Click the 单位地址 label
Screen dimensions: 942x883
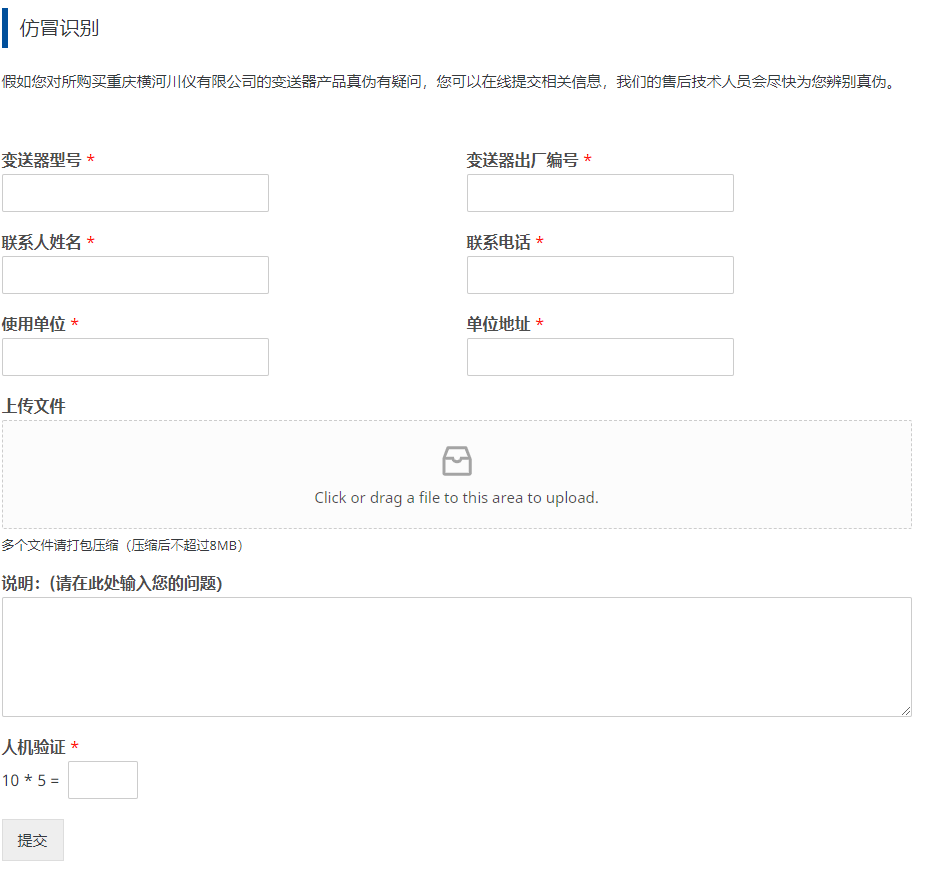click(498, 324)
